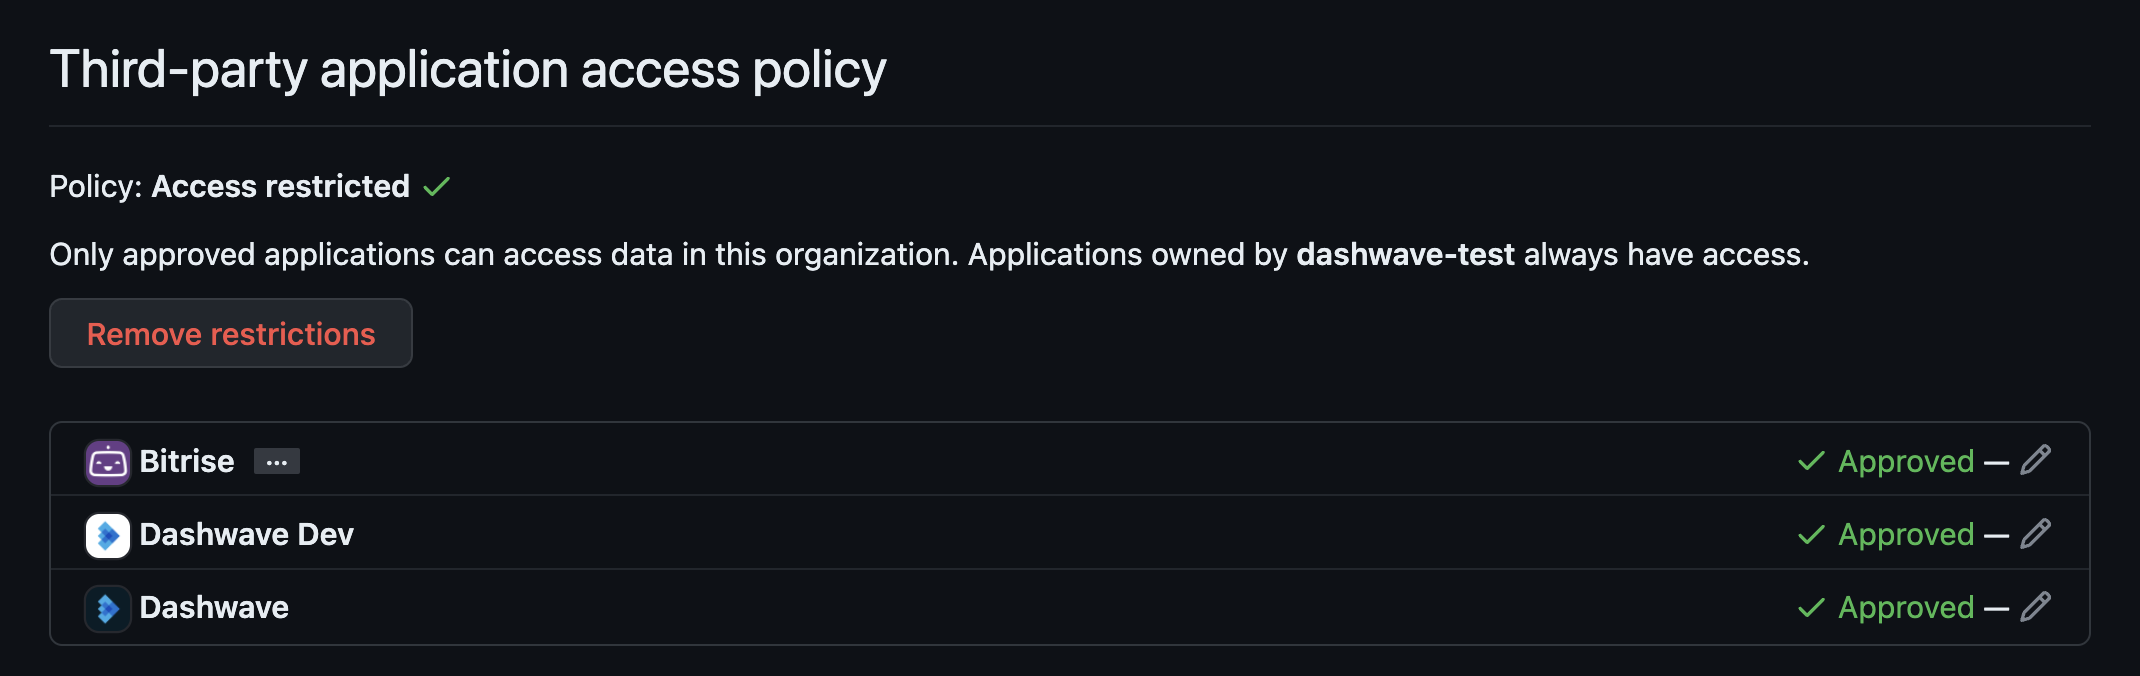2140x676 pixels.
Task: Click the Approved checkmark for Dashwave Dev
Action: pos(1810,534)
